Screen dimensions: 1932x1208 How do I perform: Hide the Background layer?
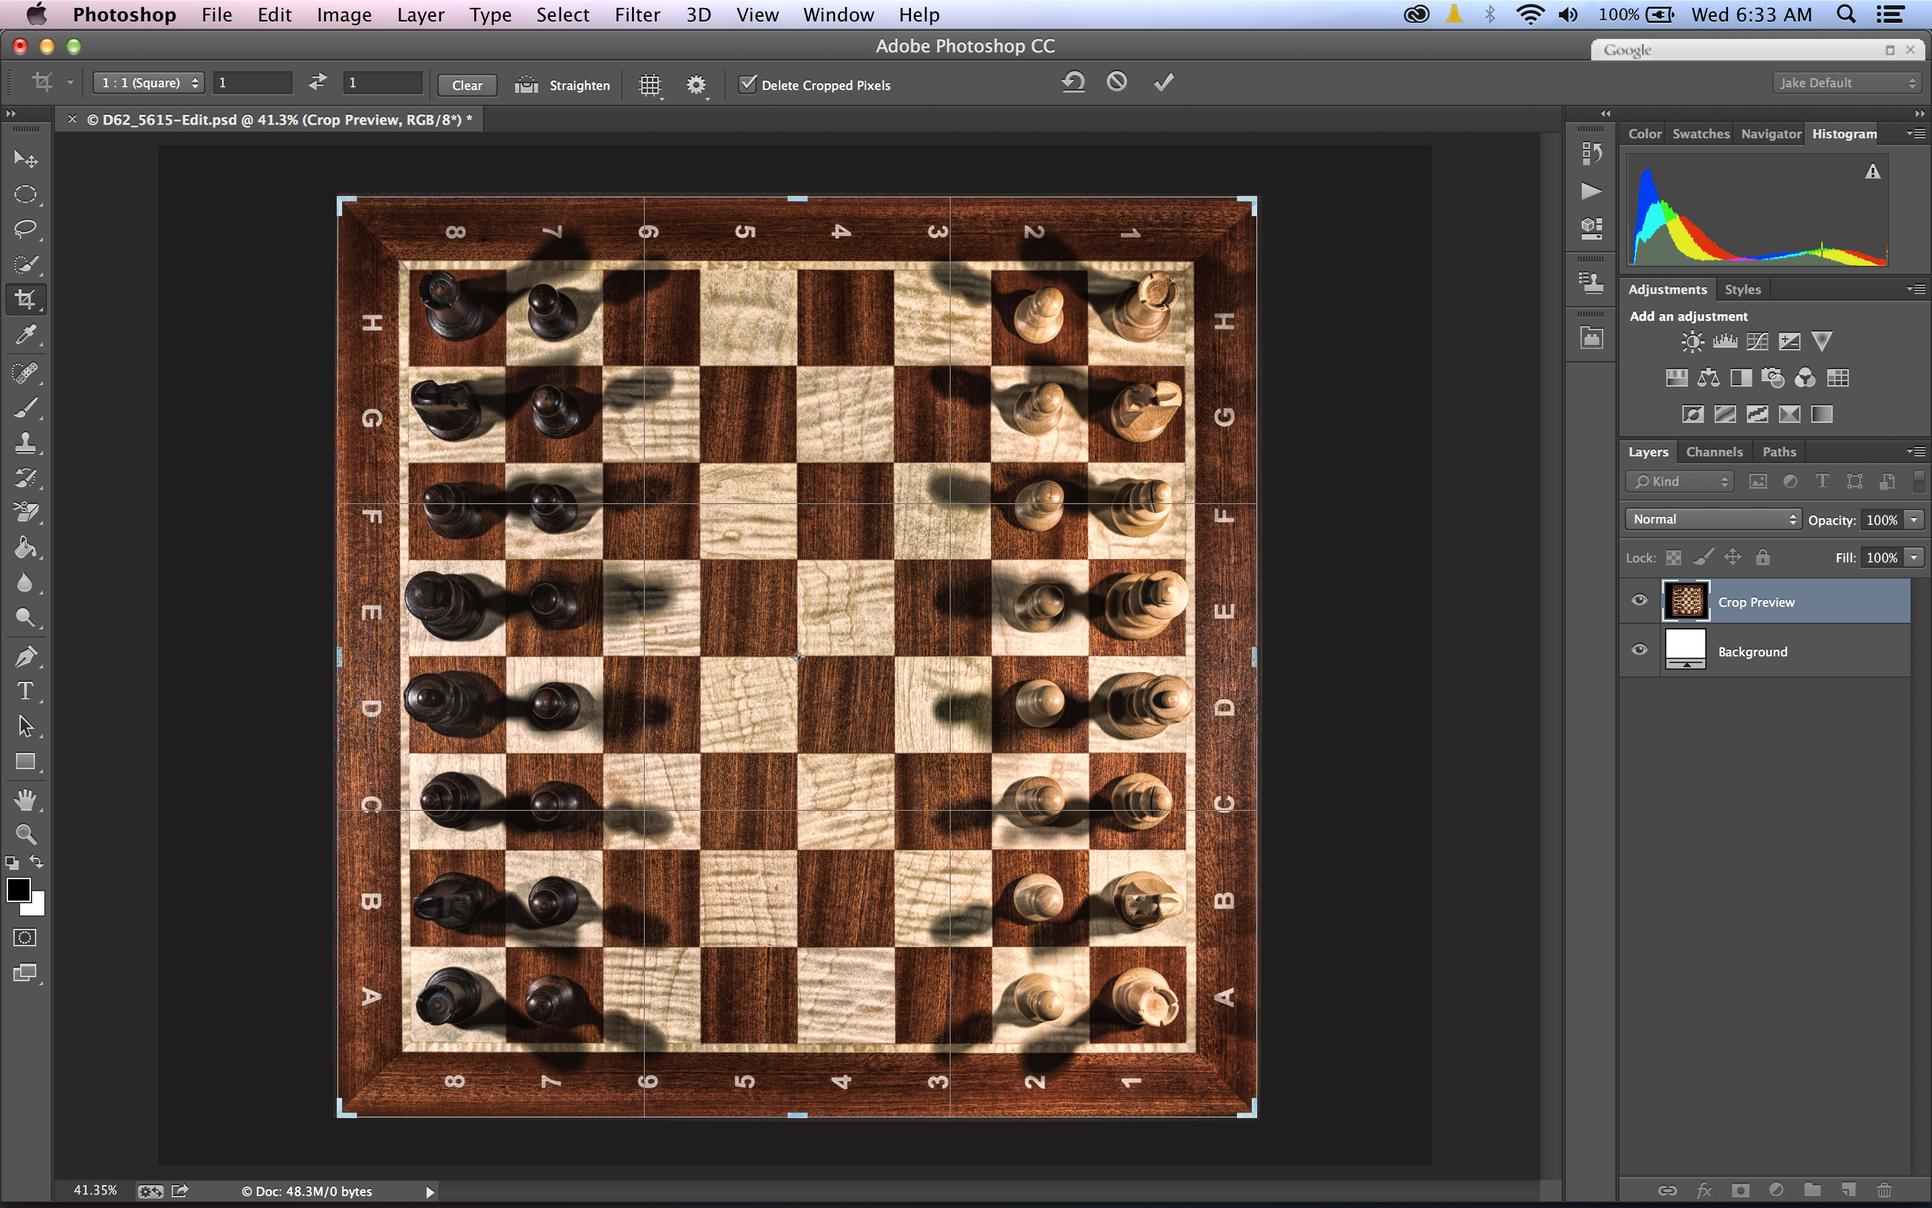pyautogui.click(x=1639, y=650)
